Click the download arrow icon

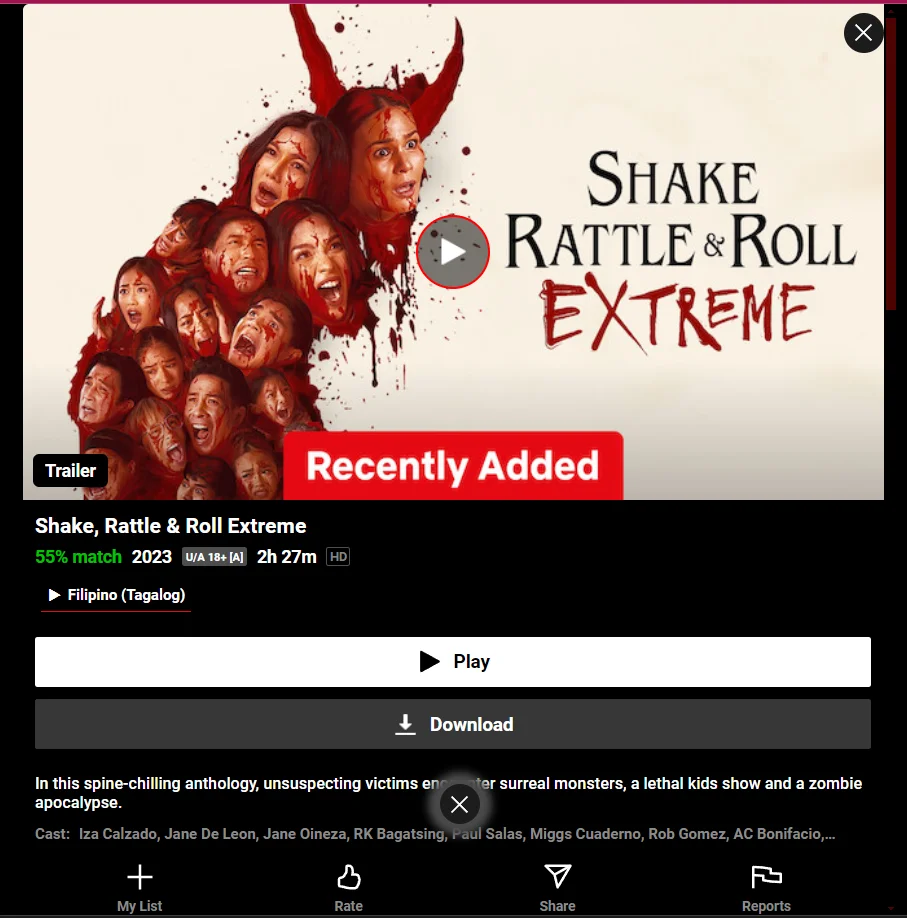405,724
